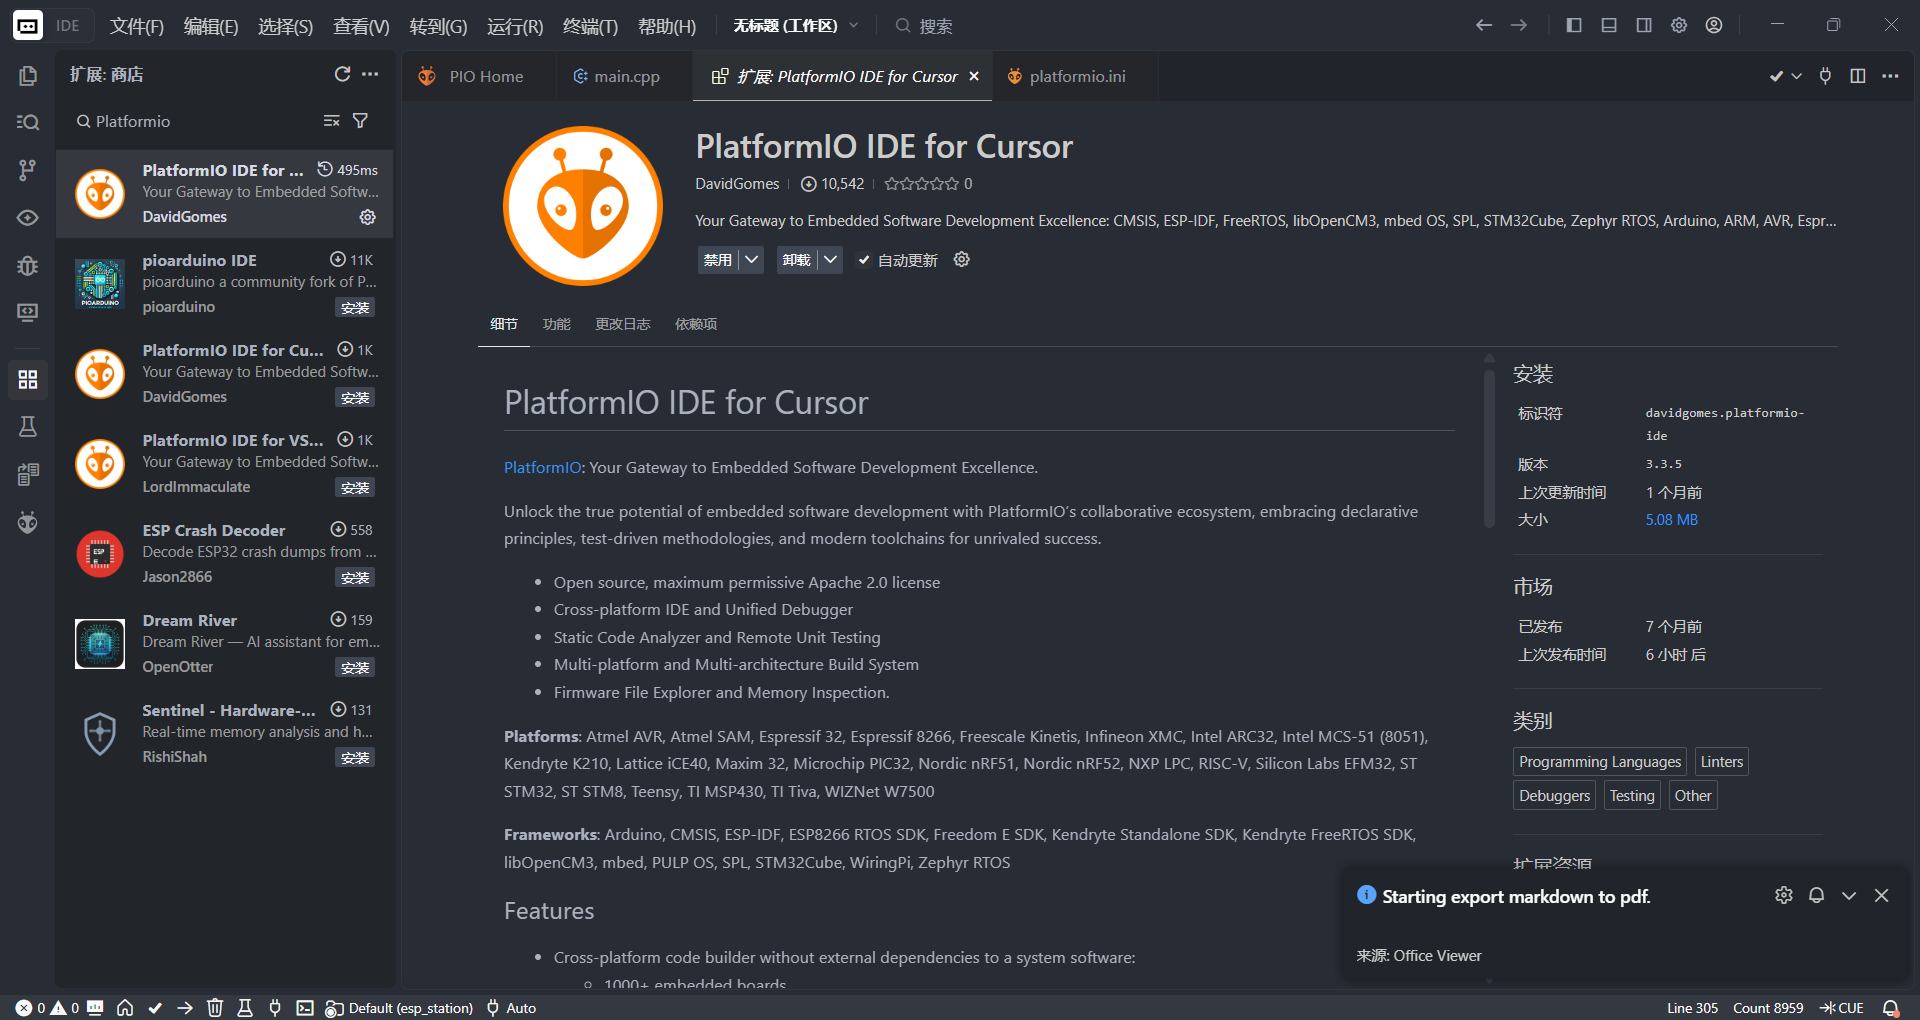Screen dimensions: 1920x1020
Task: Click PlatformIO upload arrow in status bar
Action: coord(185,1008)
